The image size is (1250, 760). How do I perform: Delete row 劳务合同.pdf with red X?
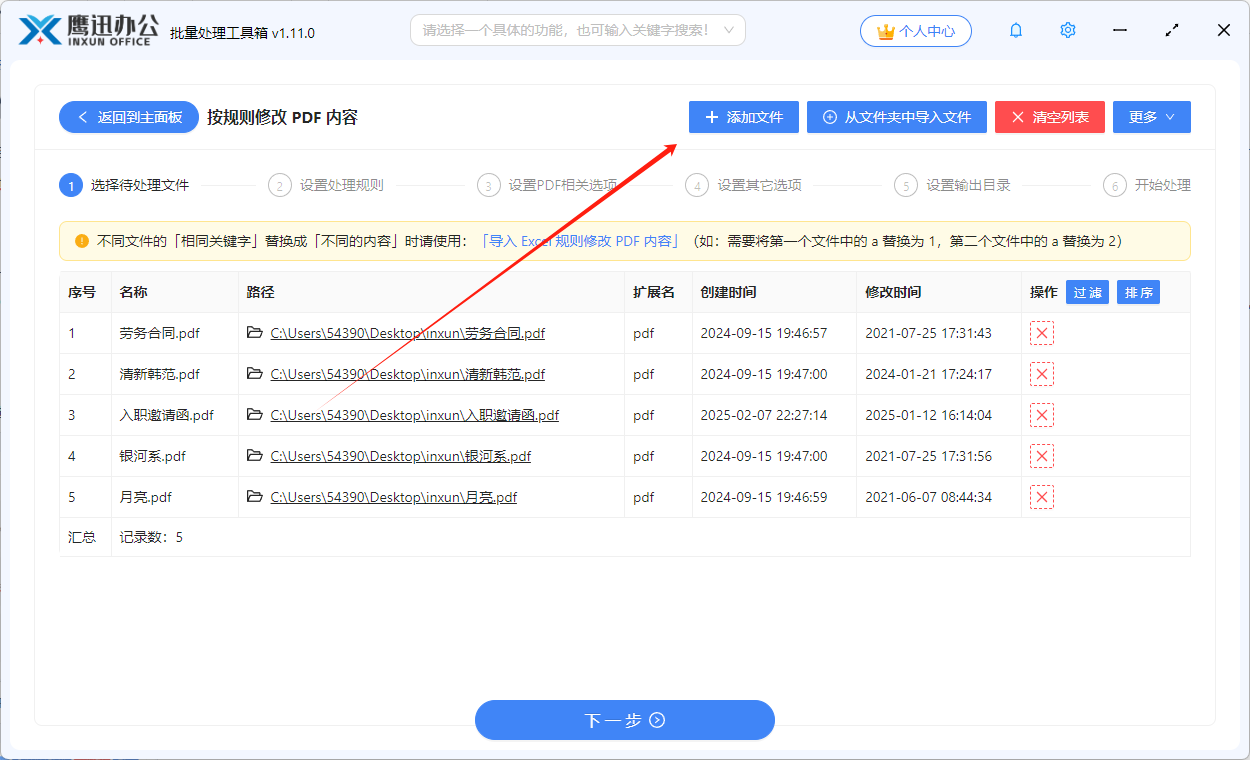coord(1042,333)
